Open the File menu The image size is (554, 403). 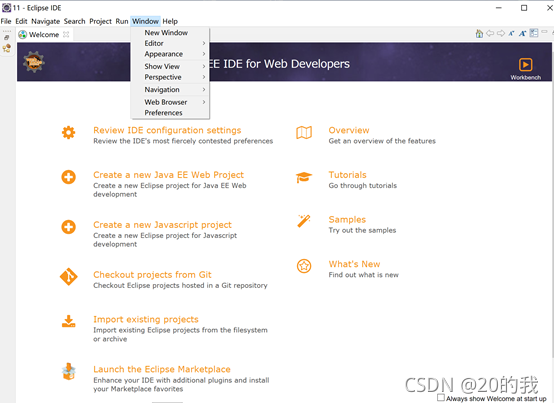pos(6,21)
